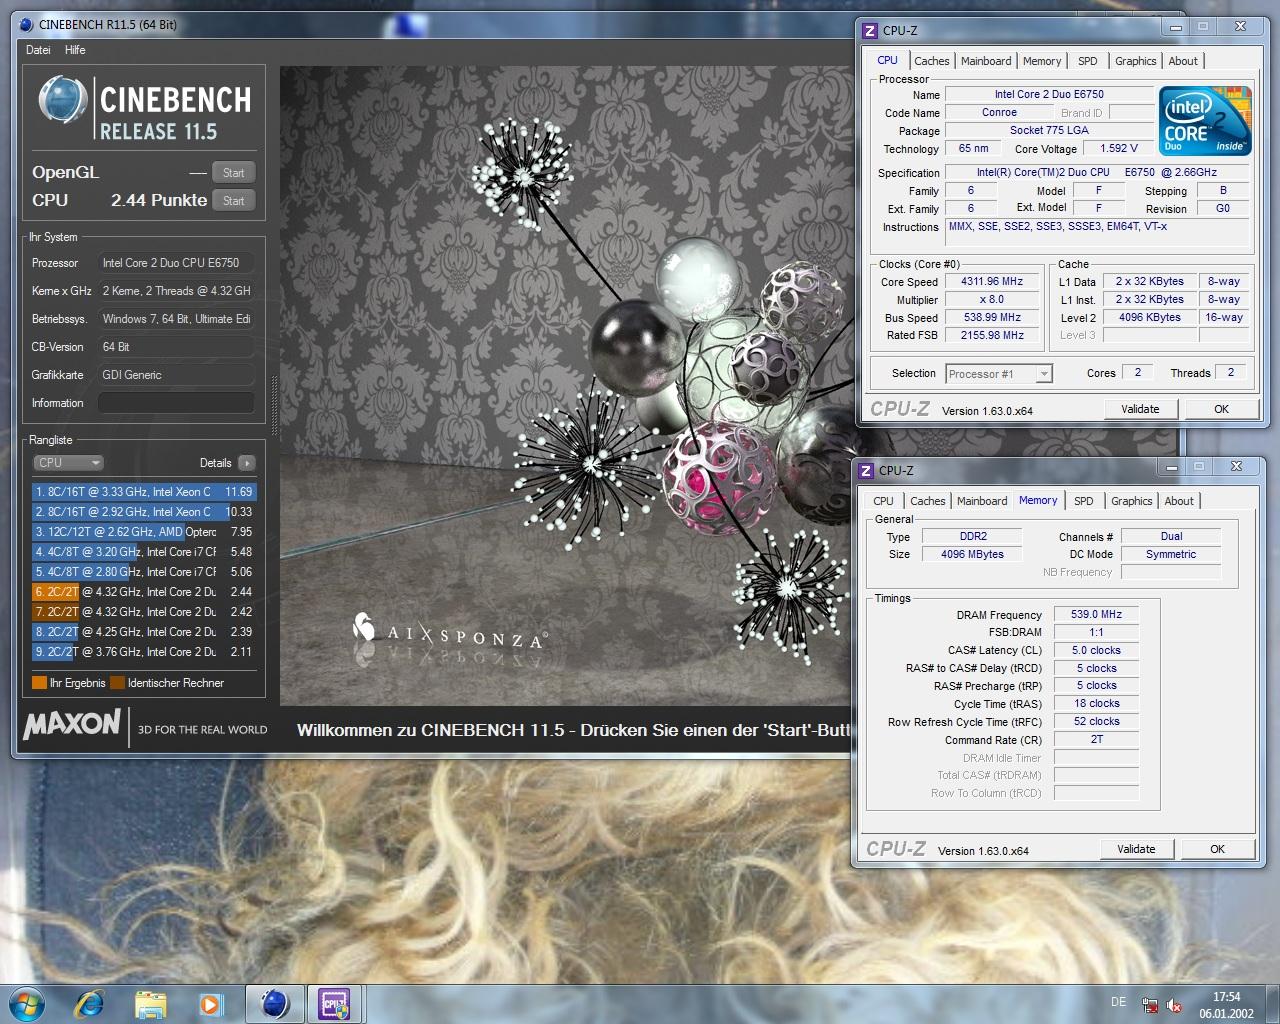Click the CPU score 2.44 Punkte
This screenshot has height=1024, width=1280.
coord(159,200)
